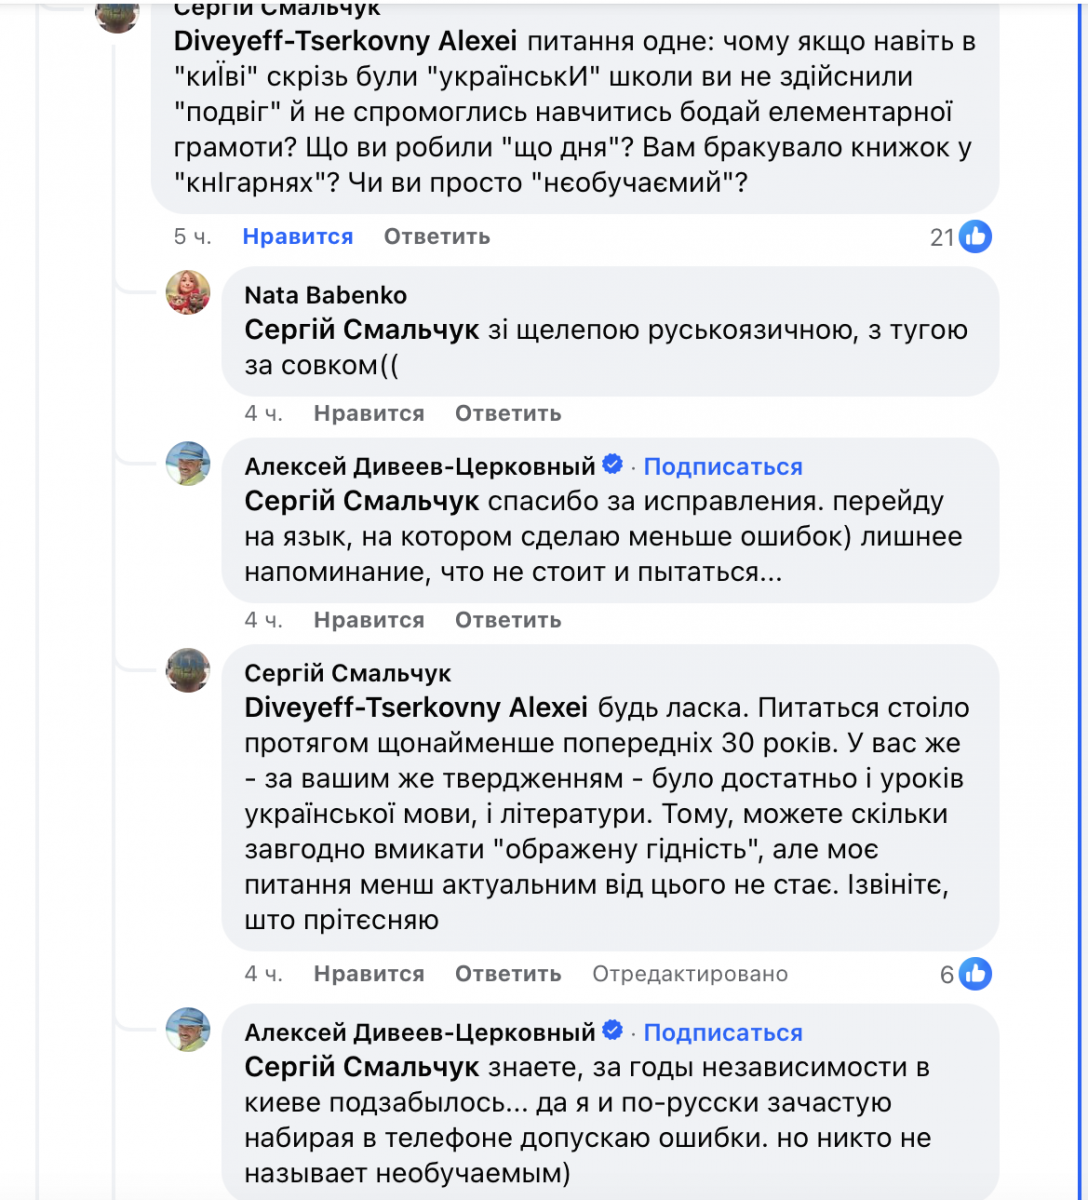Click Подписаться on the bottom comment
This screenshot has height=1200, width=1088.
pyautogui.click(x=723, y=1032)
